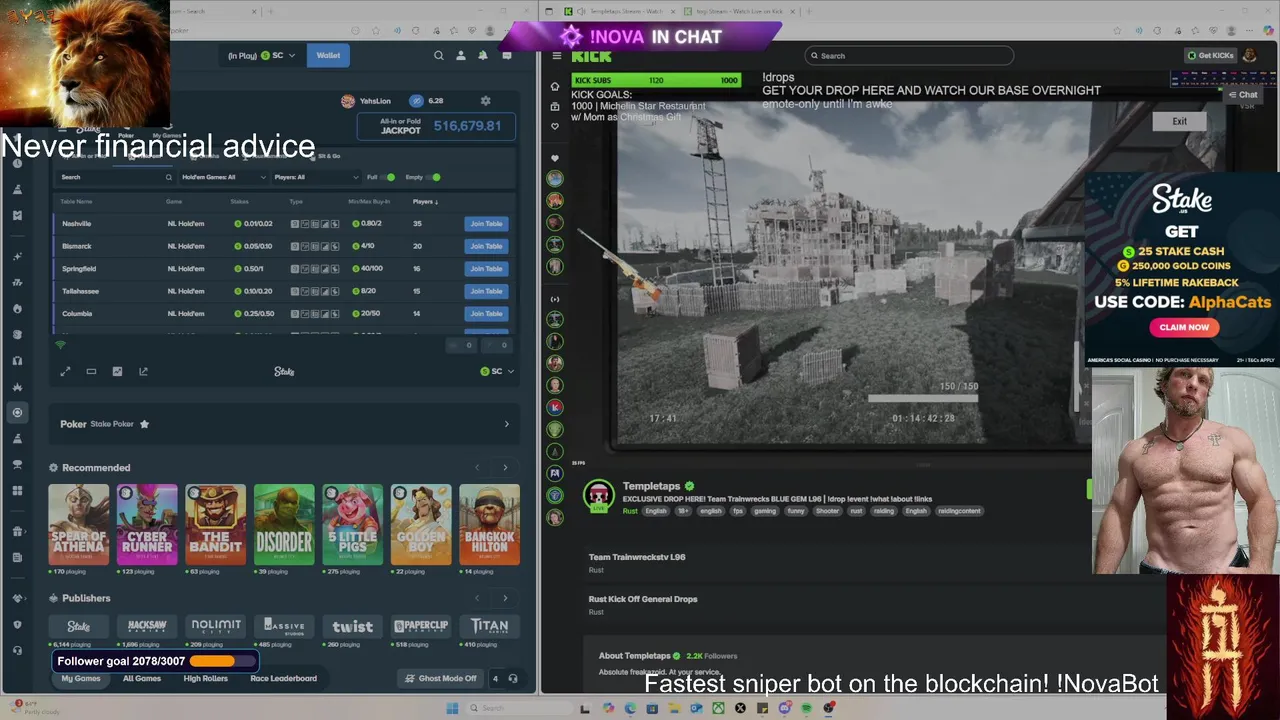
Task: Open Kick hamburger menu icon
Action: 556,56
